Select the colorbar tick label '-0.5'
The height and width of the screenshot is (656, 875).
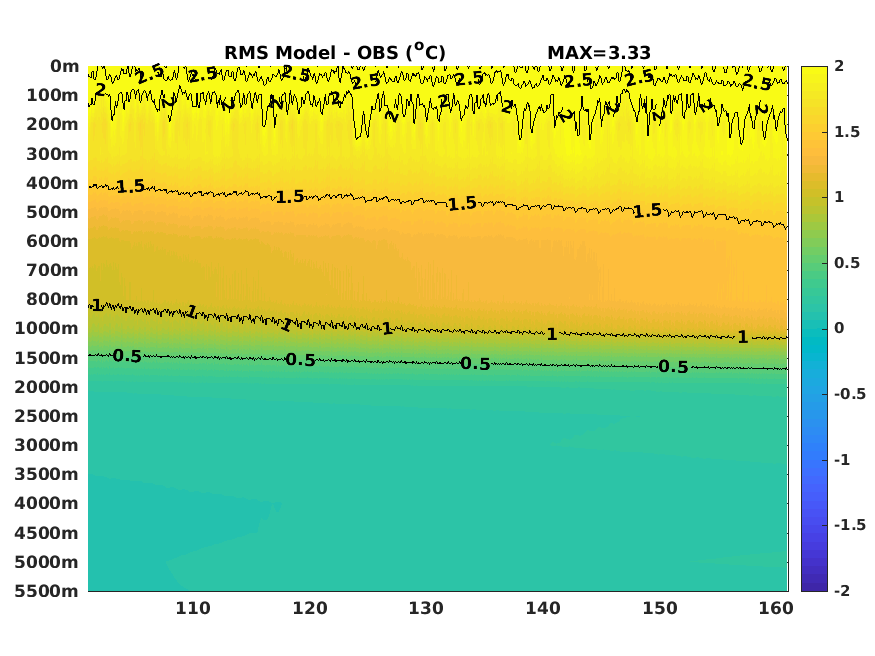coord(850,394)
